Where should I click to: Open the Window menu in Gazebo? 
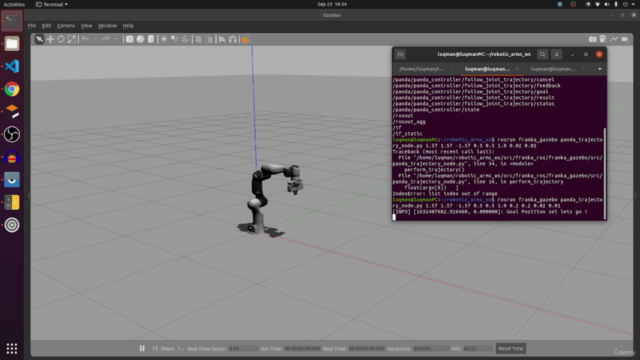click(x=107, y=25)
